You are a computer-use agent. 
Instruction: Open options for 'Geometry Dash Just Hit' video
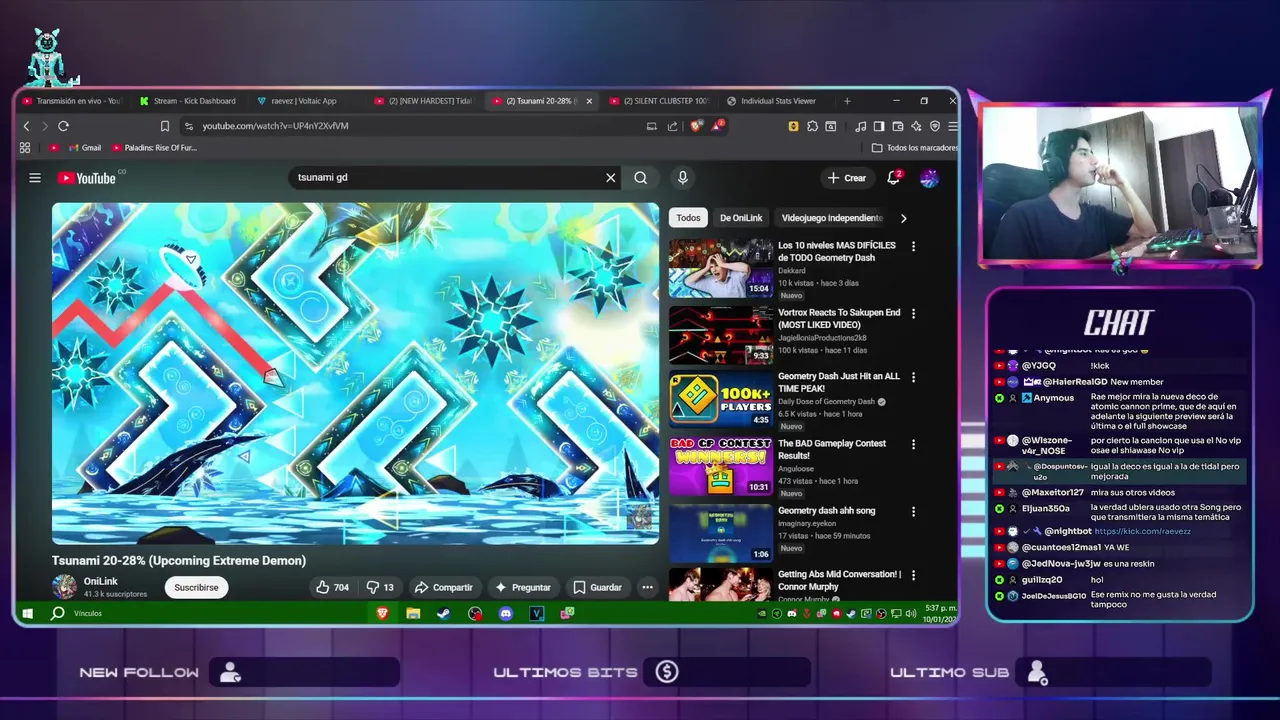[x=913, y=377]
